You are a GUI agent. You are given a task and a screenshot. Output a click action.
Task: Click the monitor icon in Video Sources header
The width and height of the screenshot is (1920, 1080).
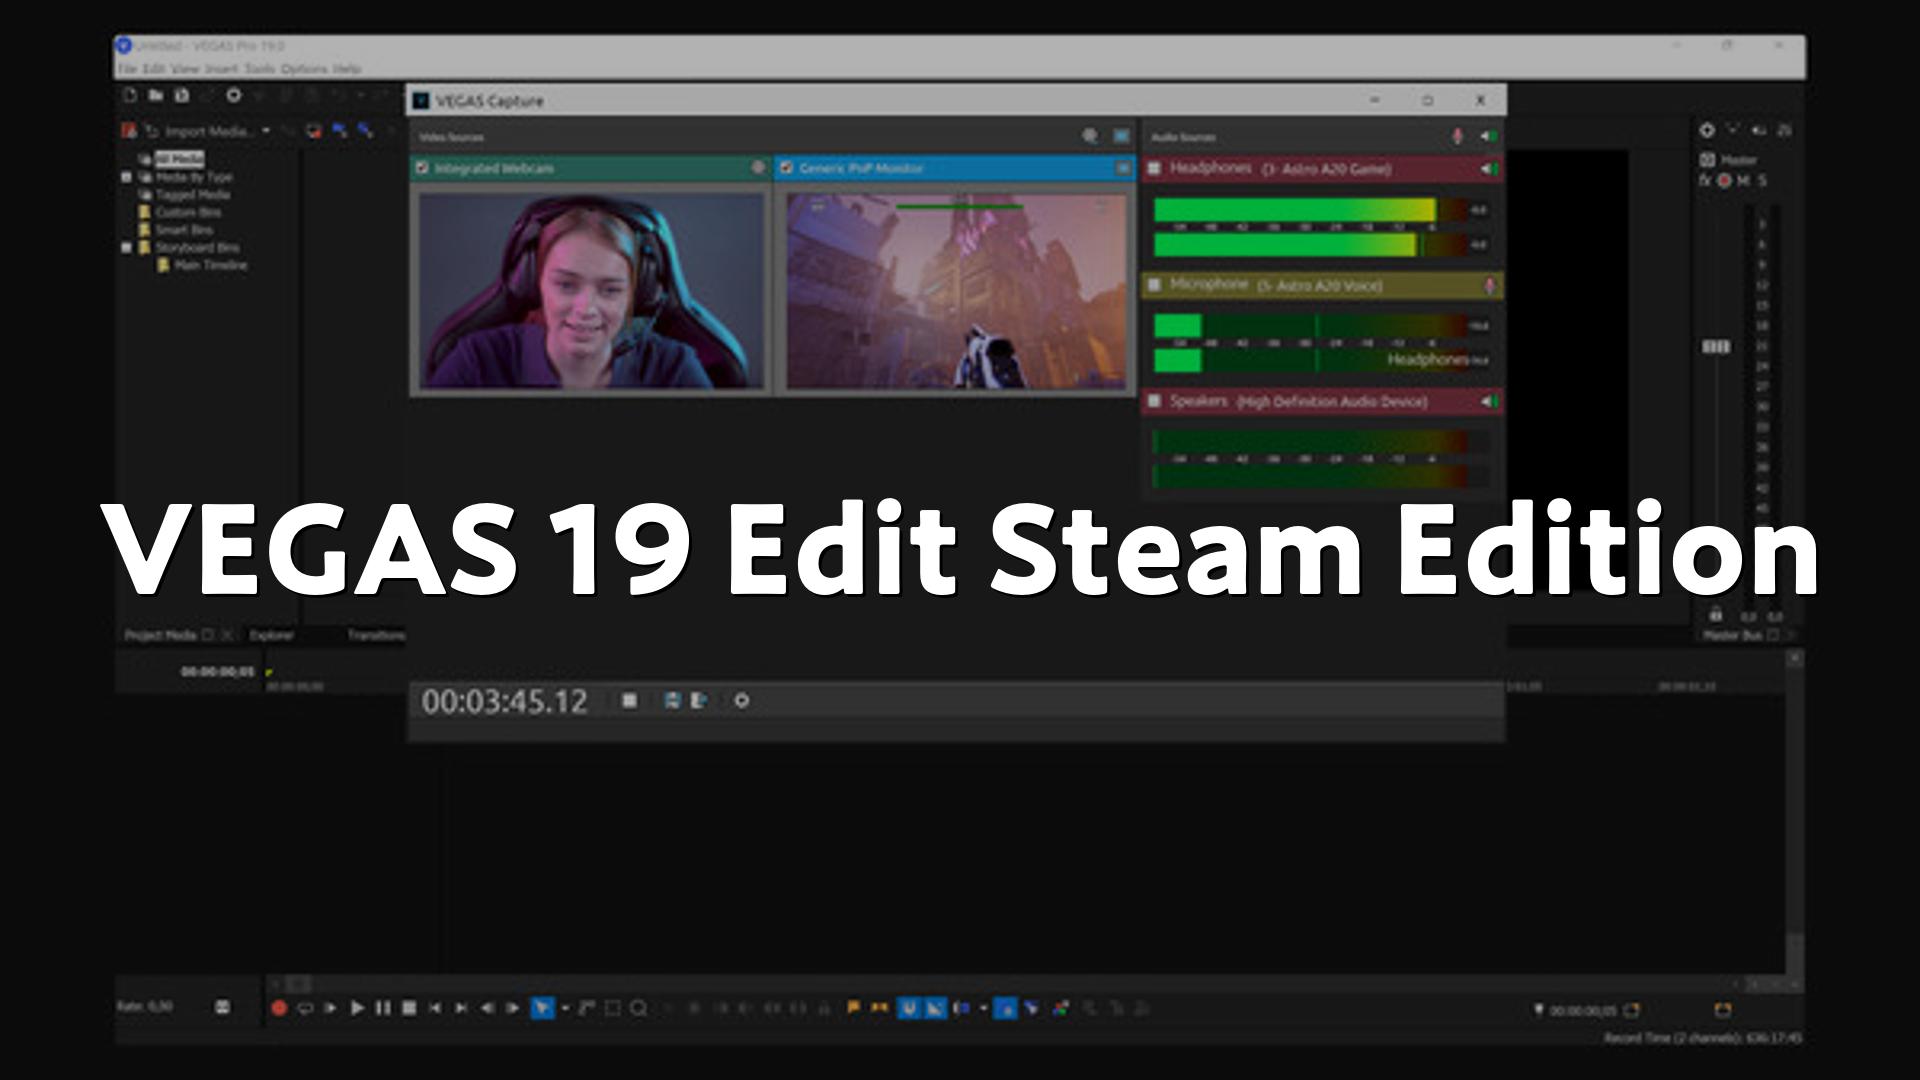[1122, 136]
